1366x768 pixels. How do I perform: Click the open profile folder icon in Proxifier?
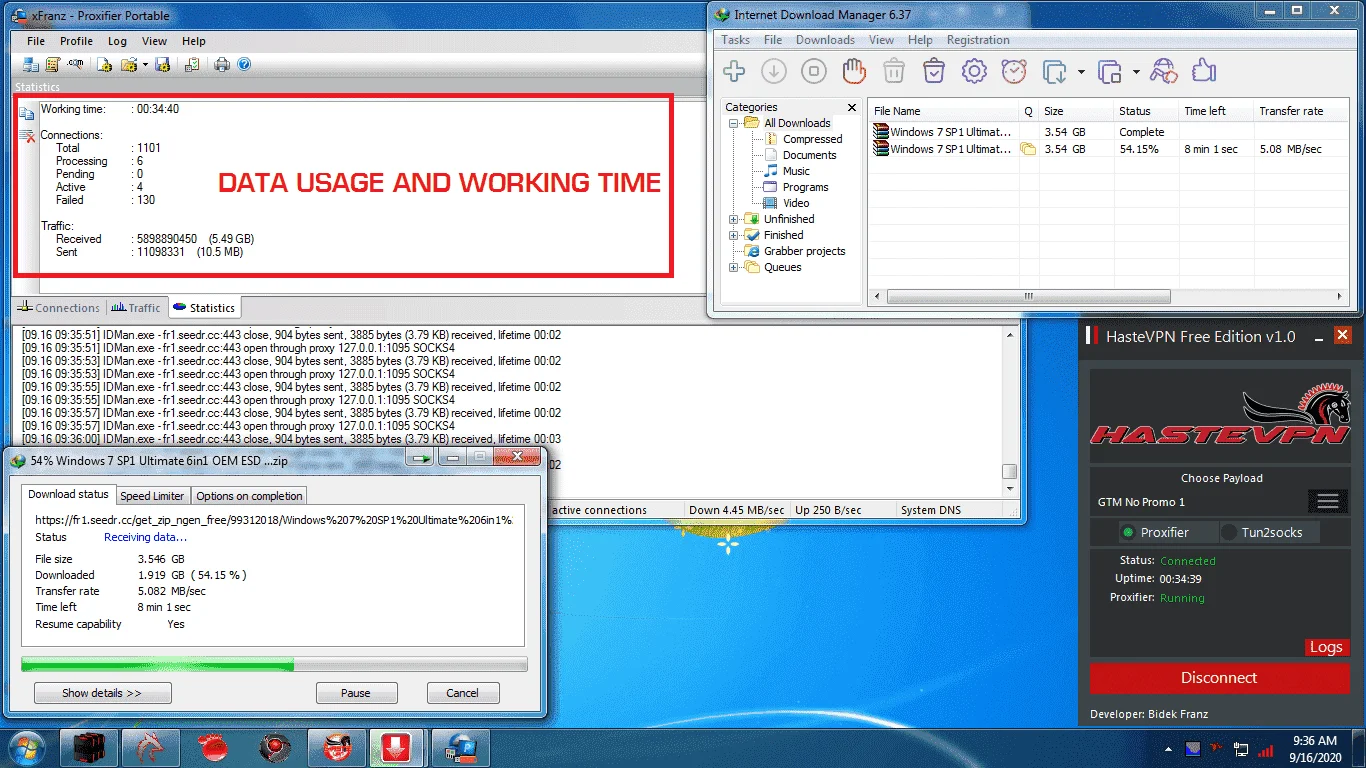(128, 65)
